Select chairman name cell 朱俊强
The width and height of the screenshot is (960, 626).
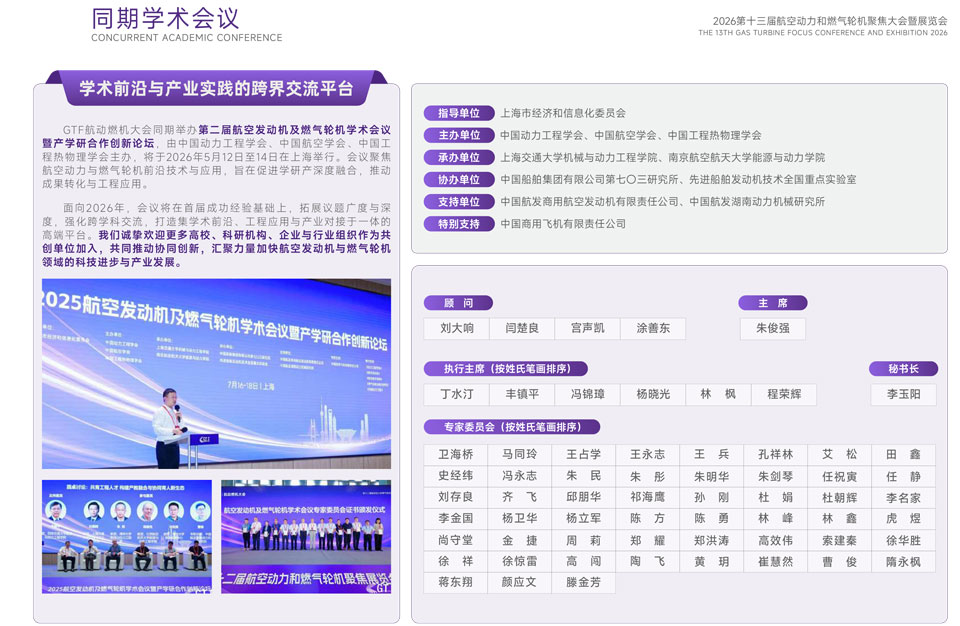(772, 328)
